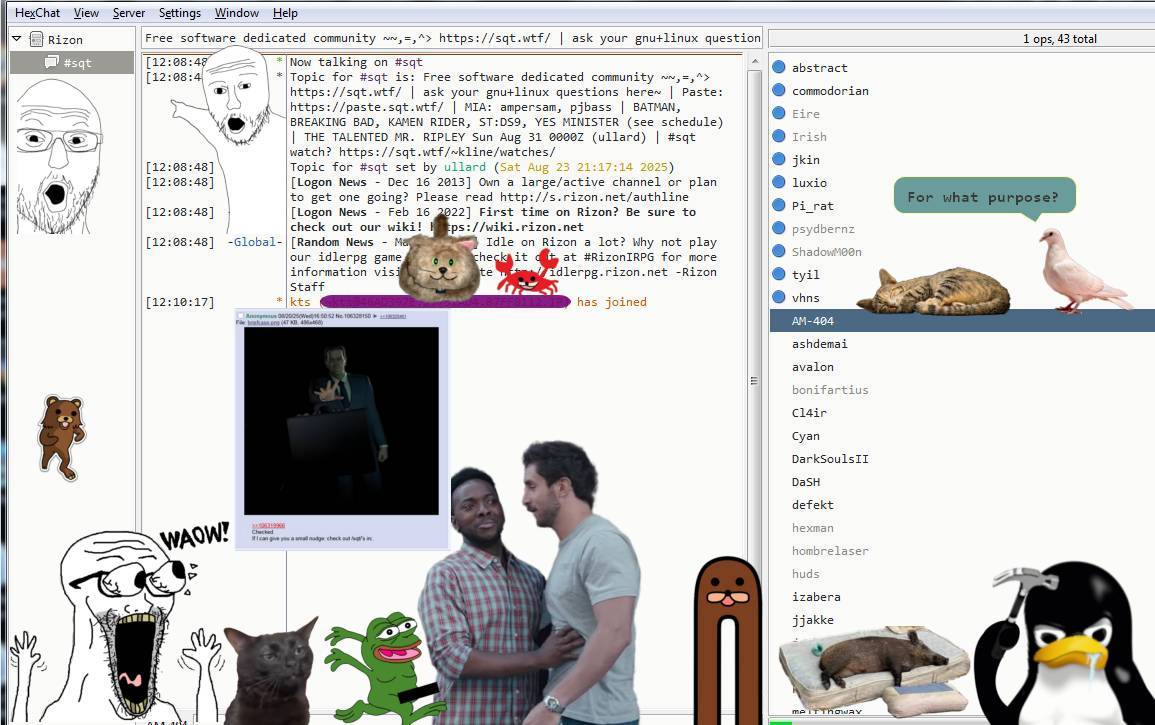Open the Settings menu
Image resolution: width=1155 pixels, height=725 pixels.
point(180,13)
